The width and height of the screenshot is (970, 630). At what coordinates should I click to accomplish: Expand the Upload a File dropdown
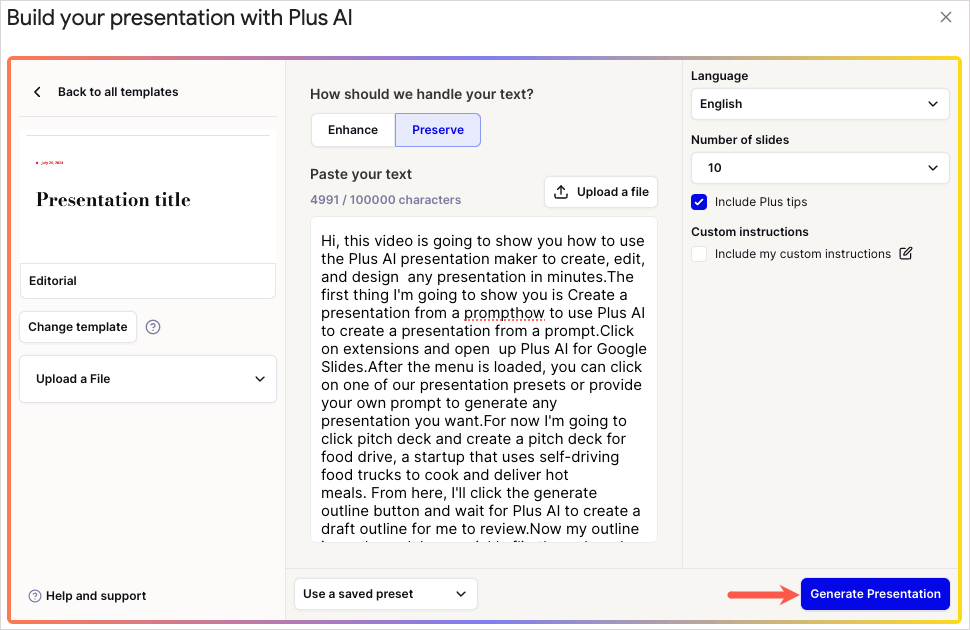(148, 379)
